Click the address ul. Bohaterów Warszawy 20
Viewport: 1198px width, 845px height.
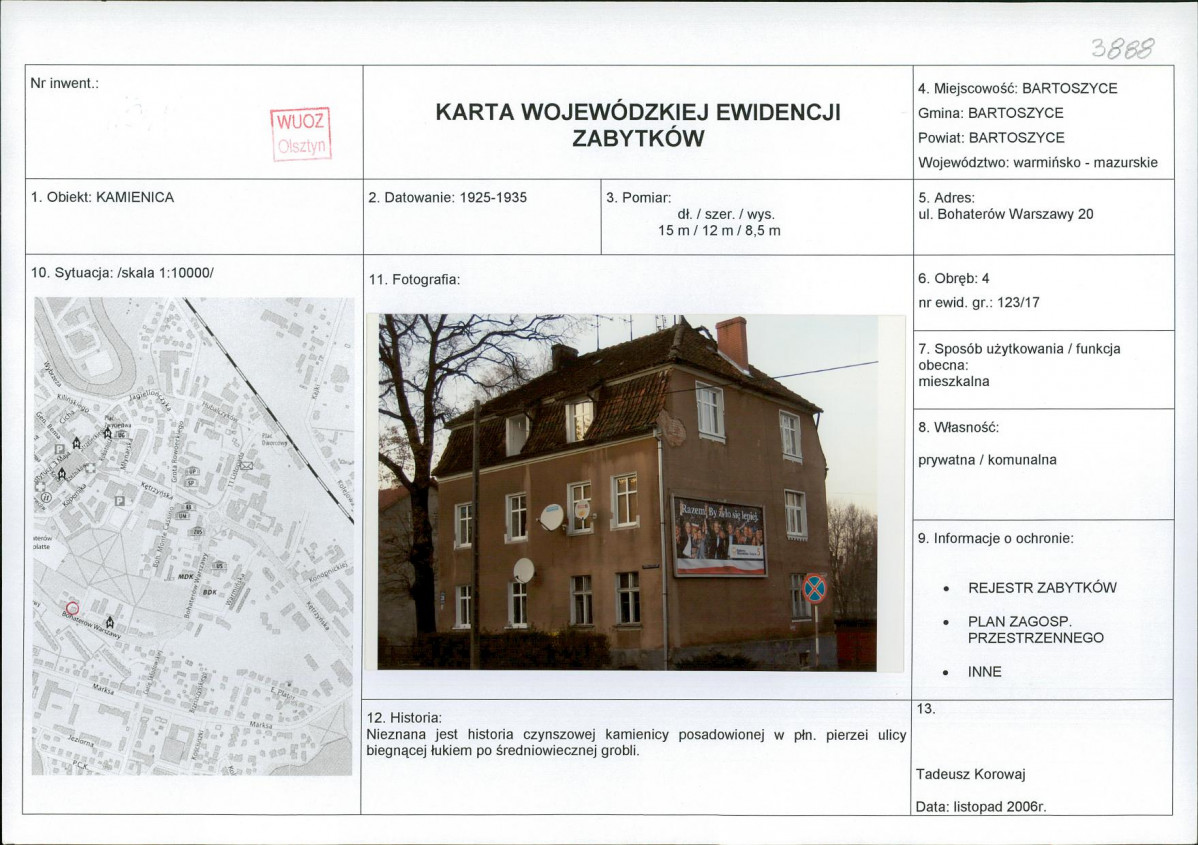click(1005, 214)
